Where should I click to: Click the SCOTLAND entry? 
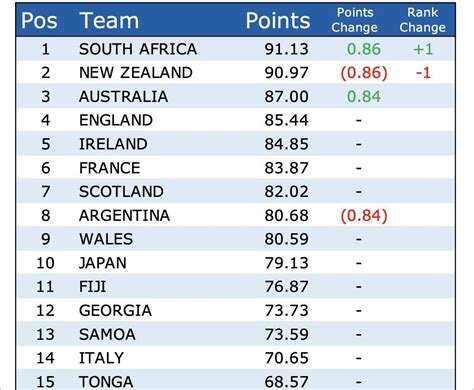pyautogui.click(x=121, y=192)
